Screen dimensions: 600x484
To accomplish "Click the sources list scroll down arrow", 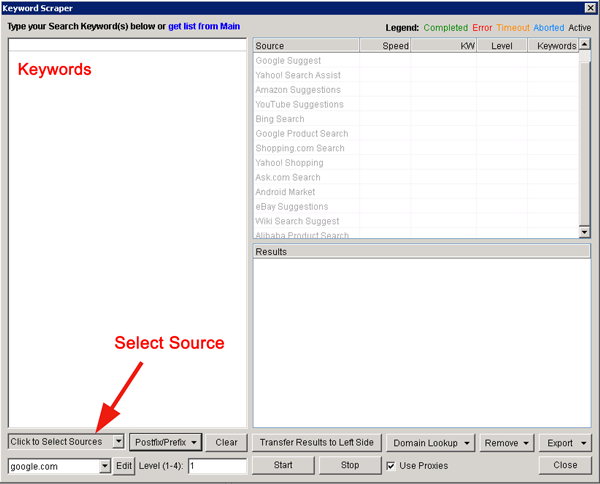I will click(x=584, y=232).
